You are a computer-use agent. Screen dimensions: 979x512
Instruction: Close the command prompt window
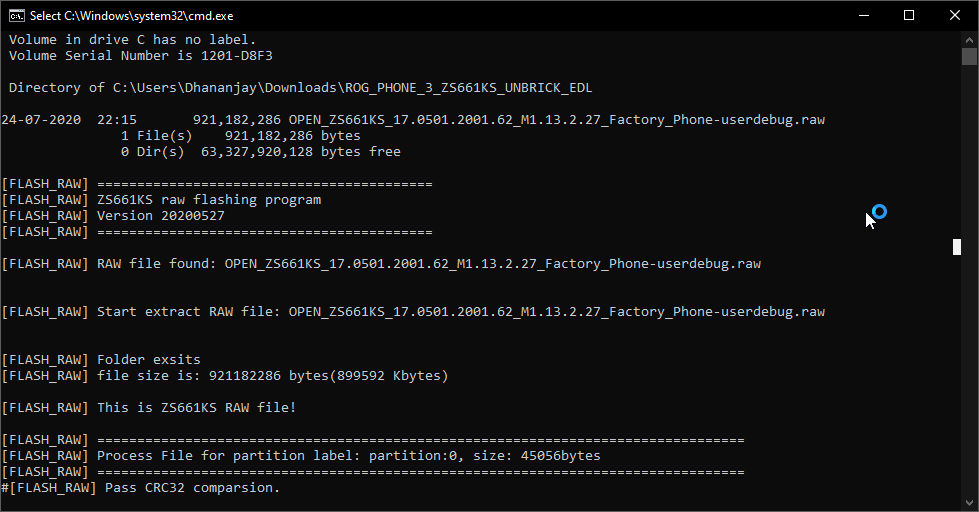tap(955, 16)
